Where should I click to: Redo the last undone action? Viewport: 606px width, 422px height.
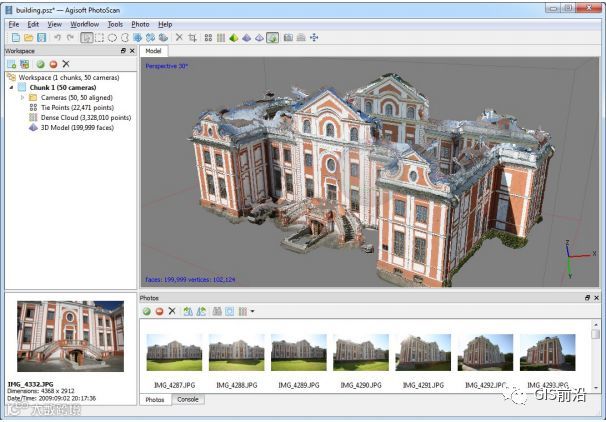coord(70,37)
